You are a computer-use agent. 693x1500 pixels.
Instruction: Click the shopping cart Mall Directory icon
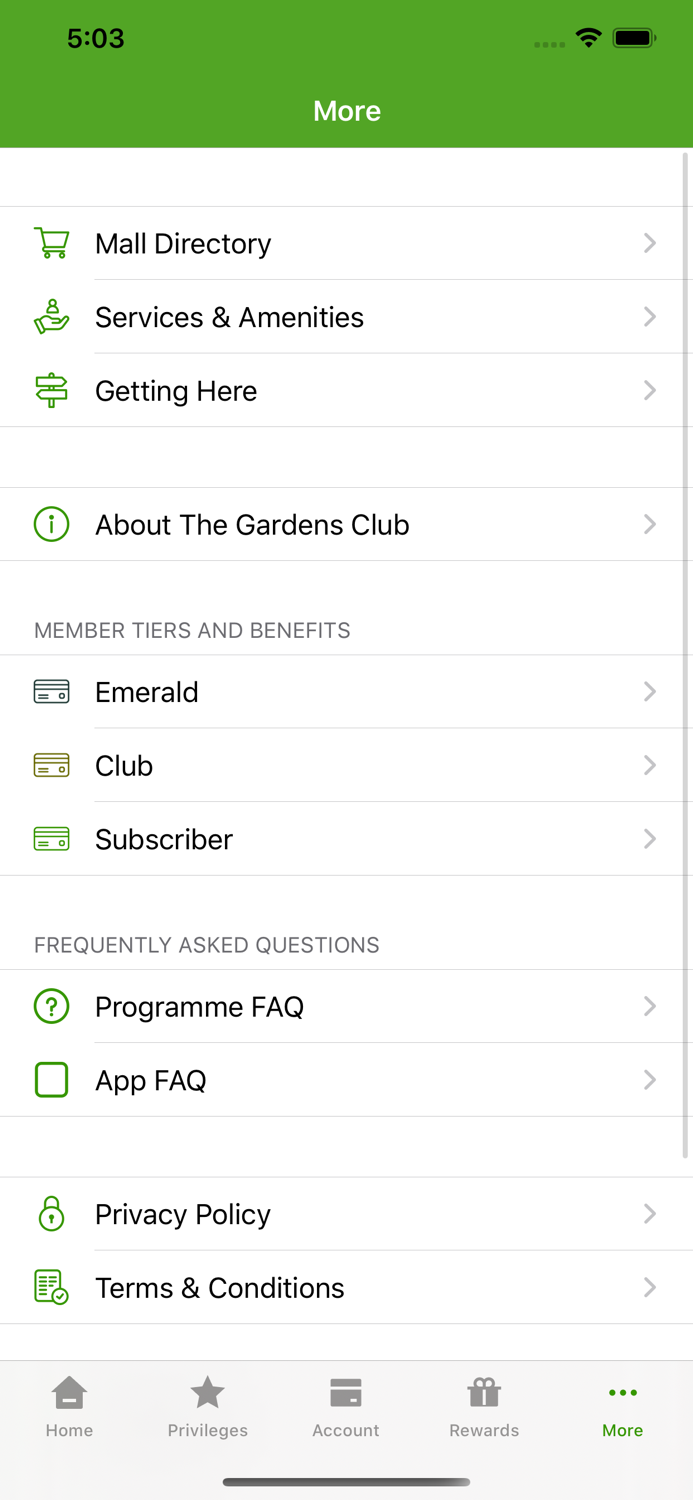click(51, 243)
